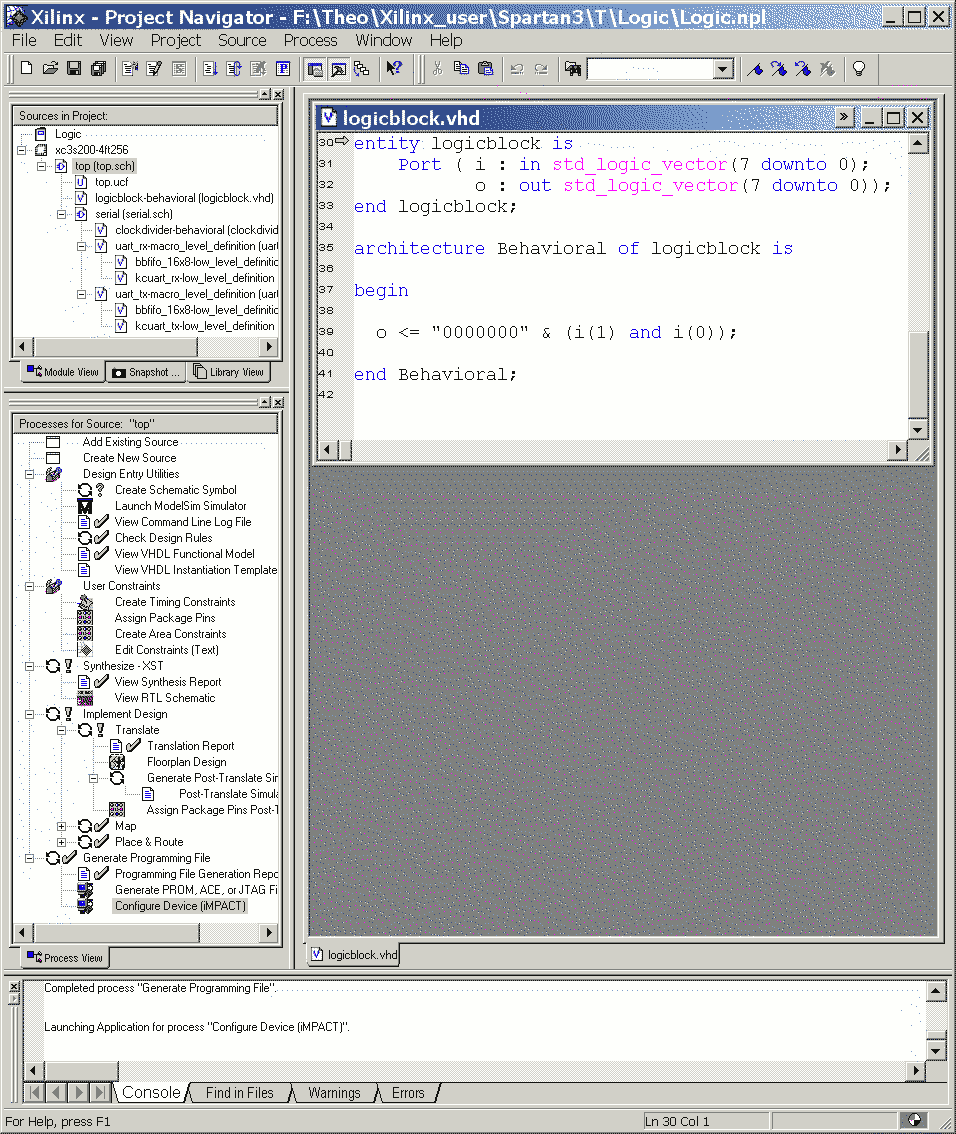Collapse the User Constraints group
The image size is (956, 1134).
[30, 587]
